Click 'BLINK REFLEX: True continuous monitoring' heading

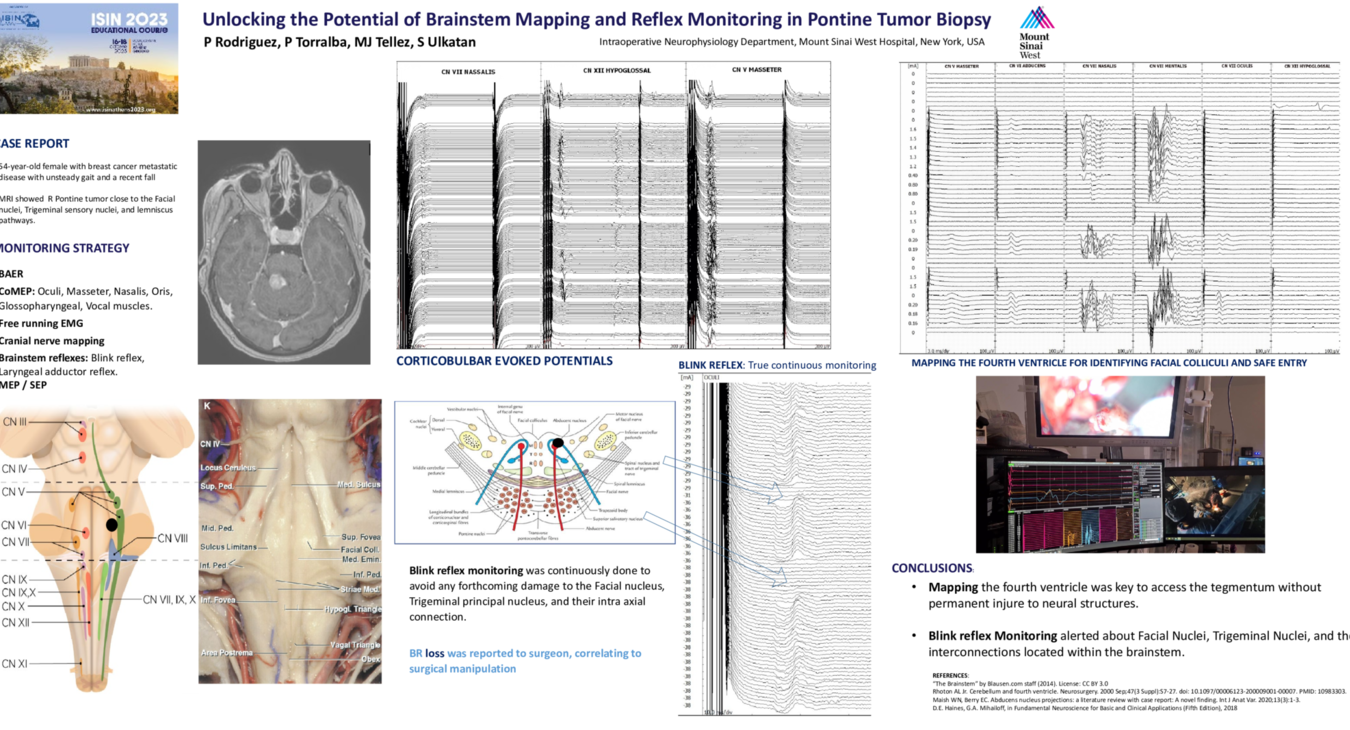[777, 365]
